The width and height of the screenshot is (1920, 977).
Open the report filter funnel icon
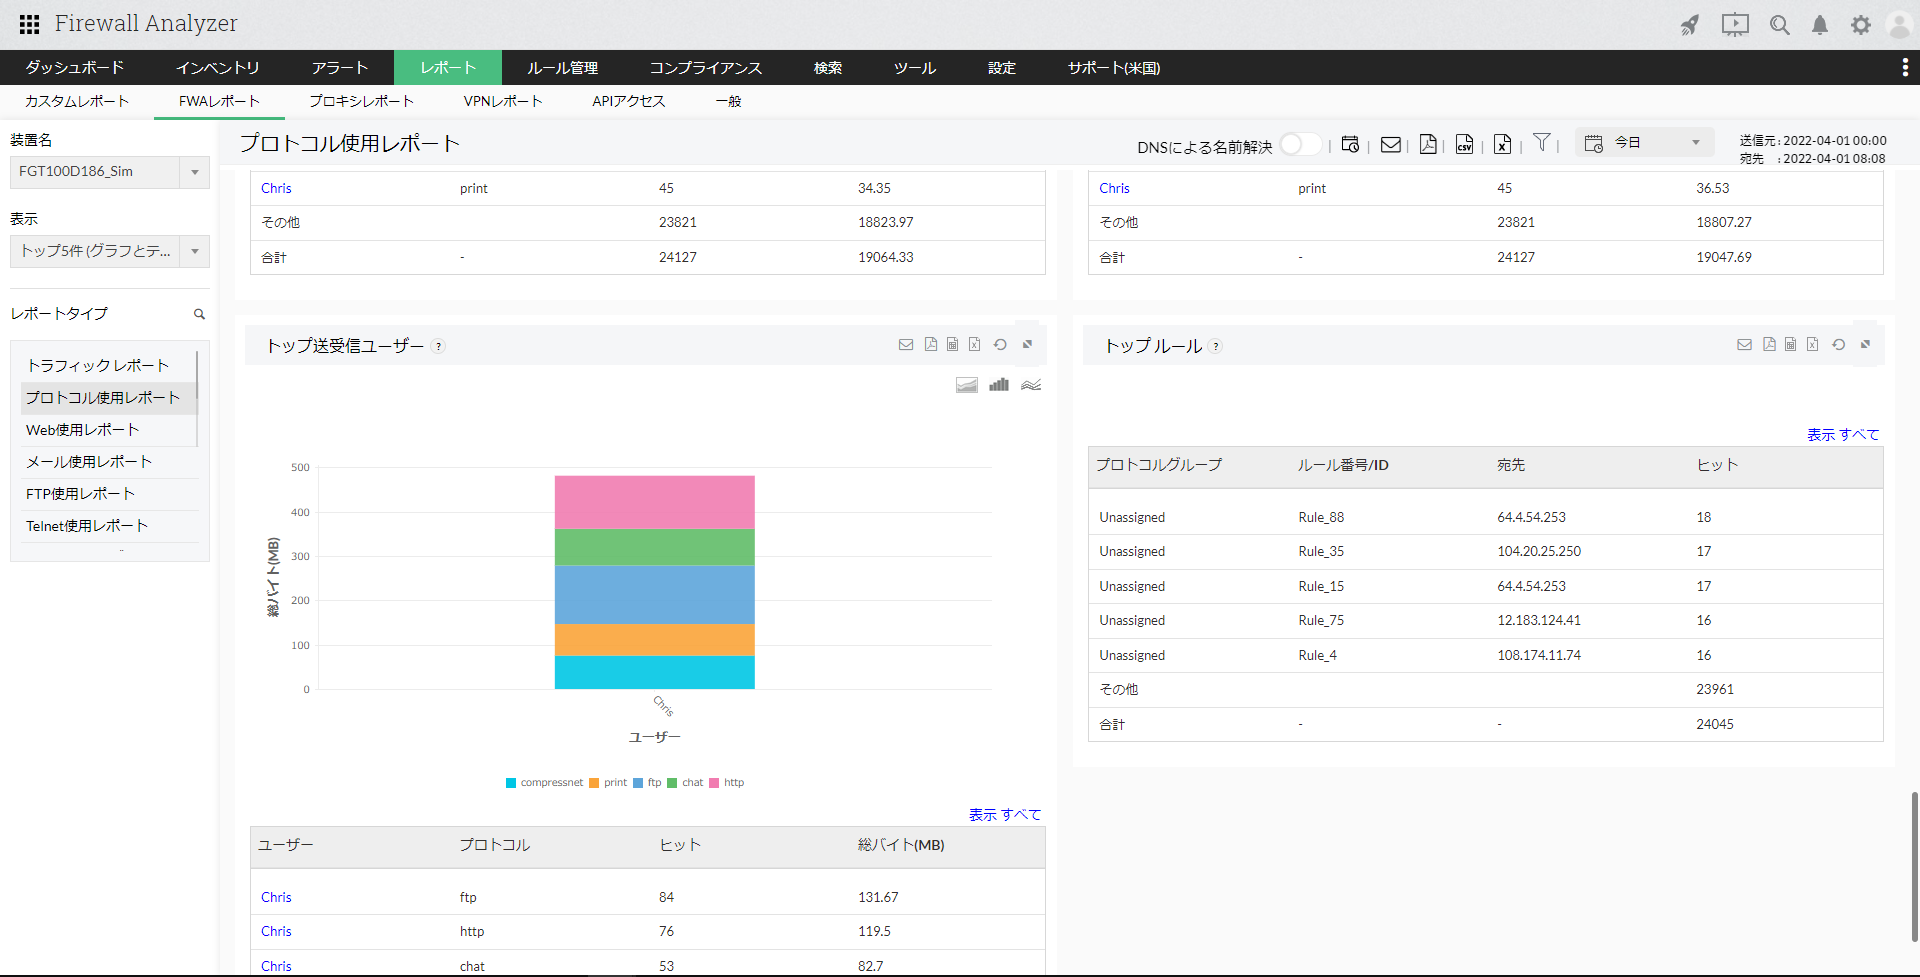point(1542,143)
